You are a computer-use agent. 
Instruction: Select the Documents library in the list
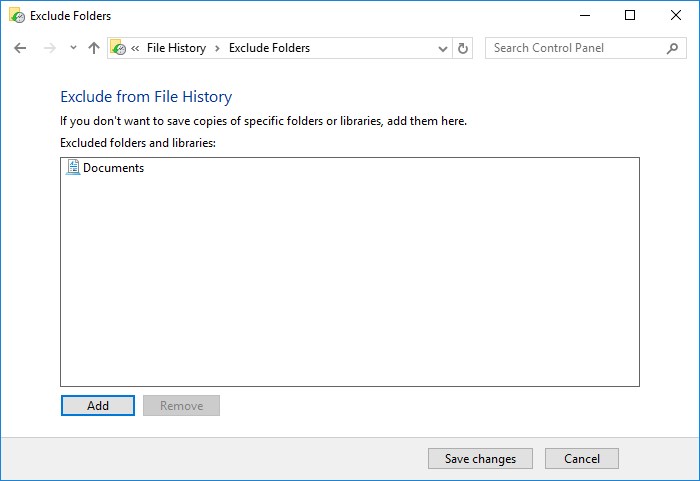105,168
